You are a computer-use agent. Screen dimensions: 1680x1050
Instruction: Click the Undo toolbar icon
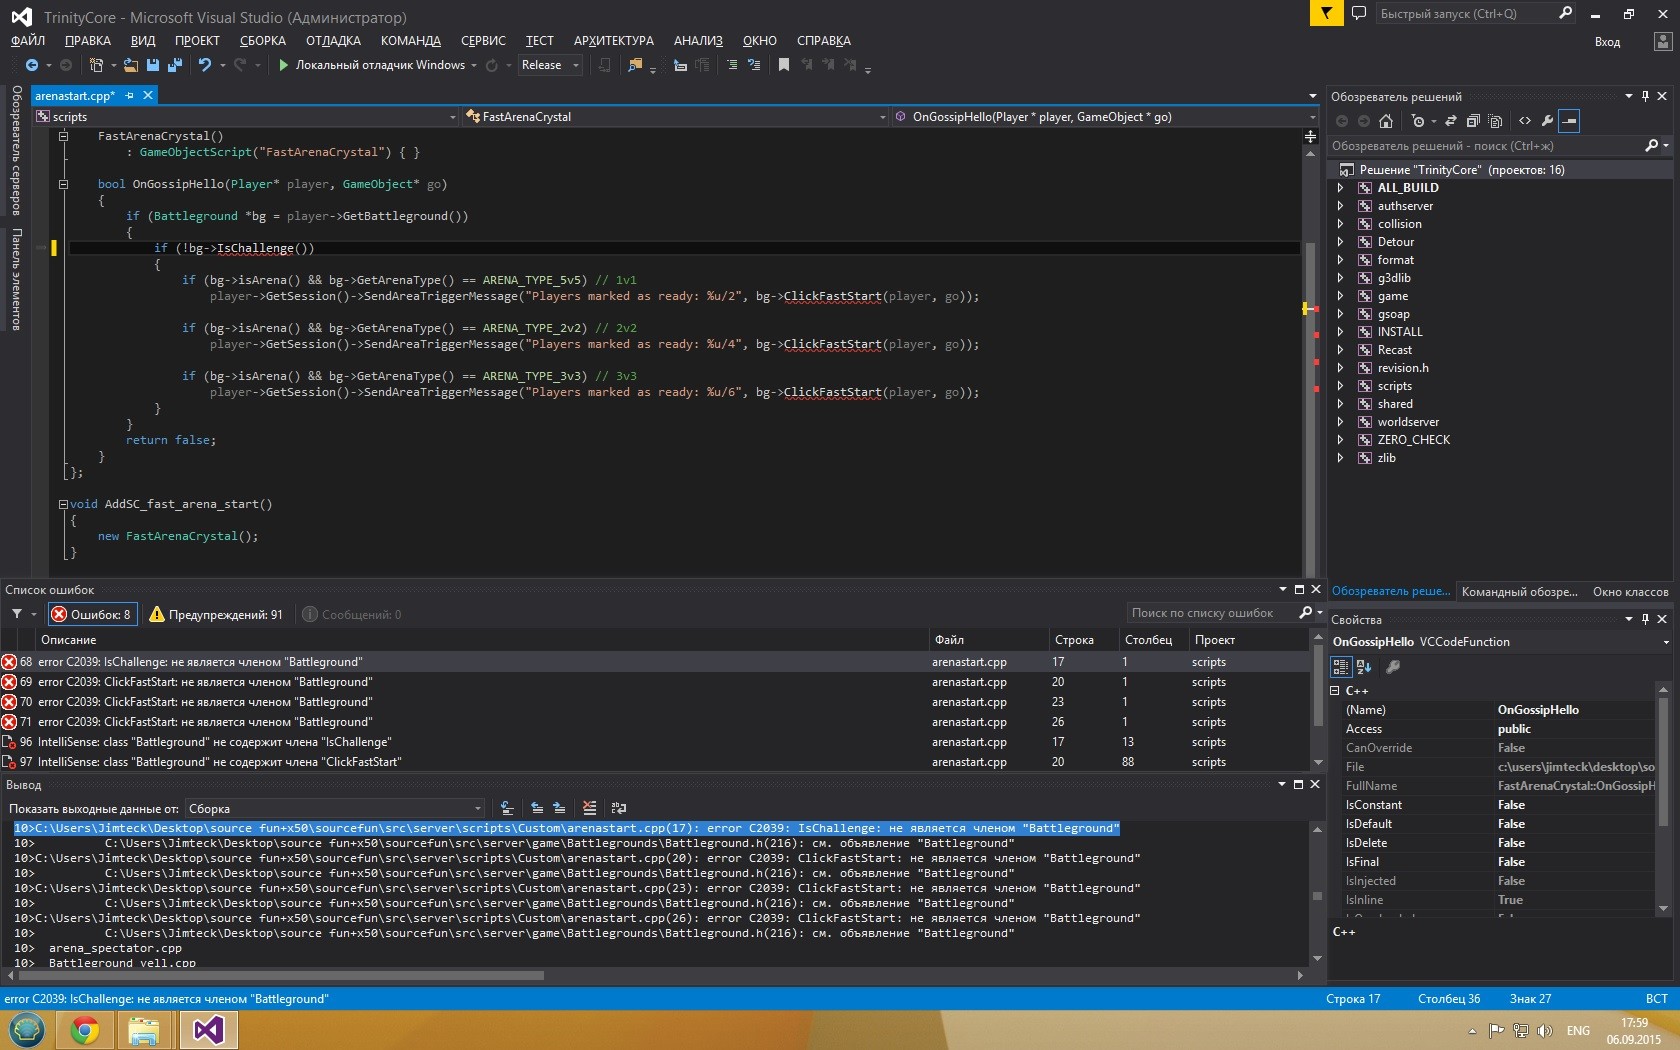(205, 65)
